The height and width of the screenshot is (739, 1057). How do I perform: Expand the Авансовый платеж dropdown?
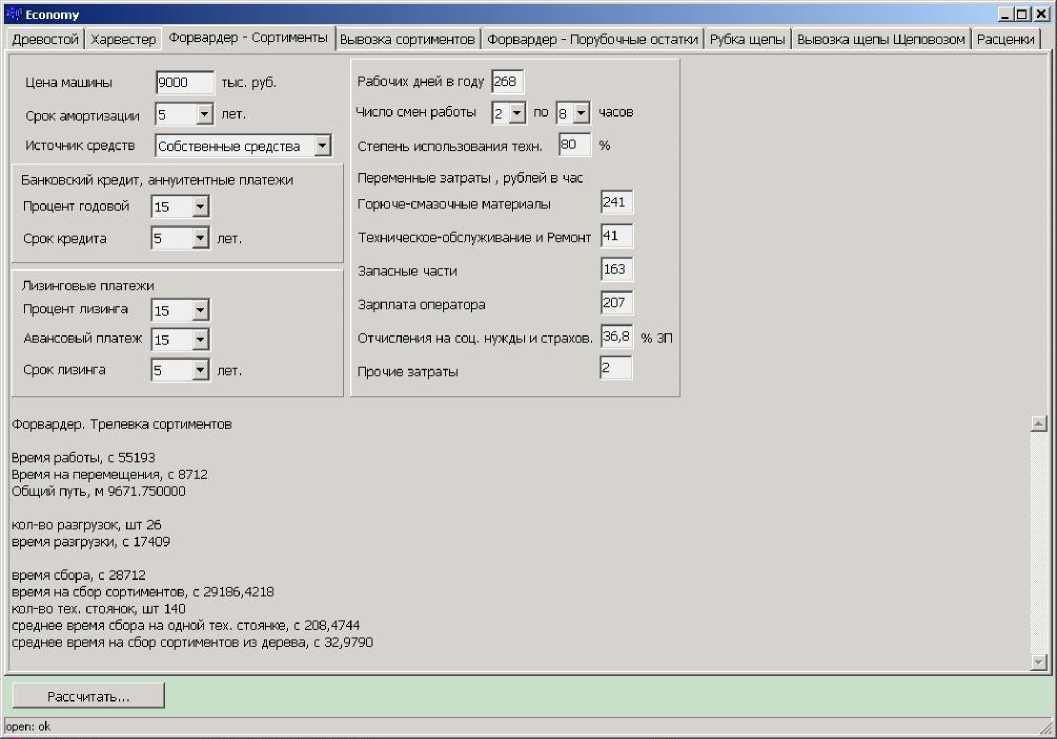pyautogui.click(x=200, y=340)
